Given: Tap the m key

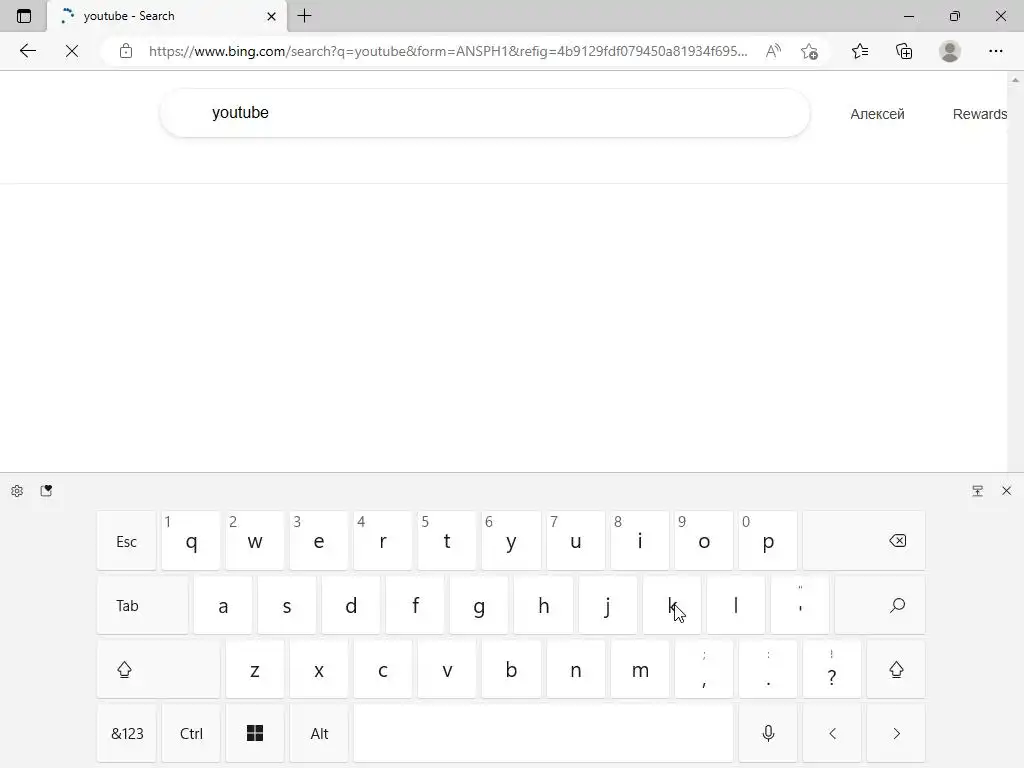Looking at the screenshot, I should 639,669.
